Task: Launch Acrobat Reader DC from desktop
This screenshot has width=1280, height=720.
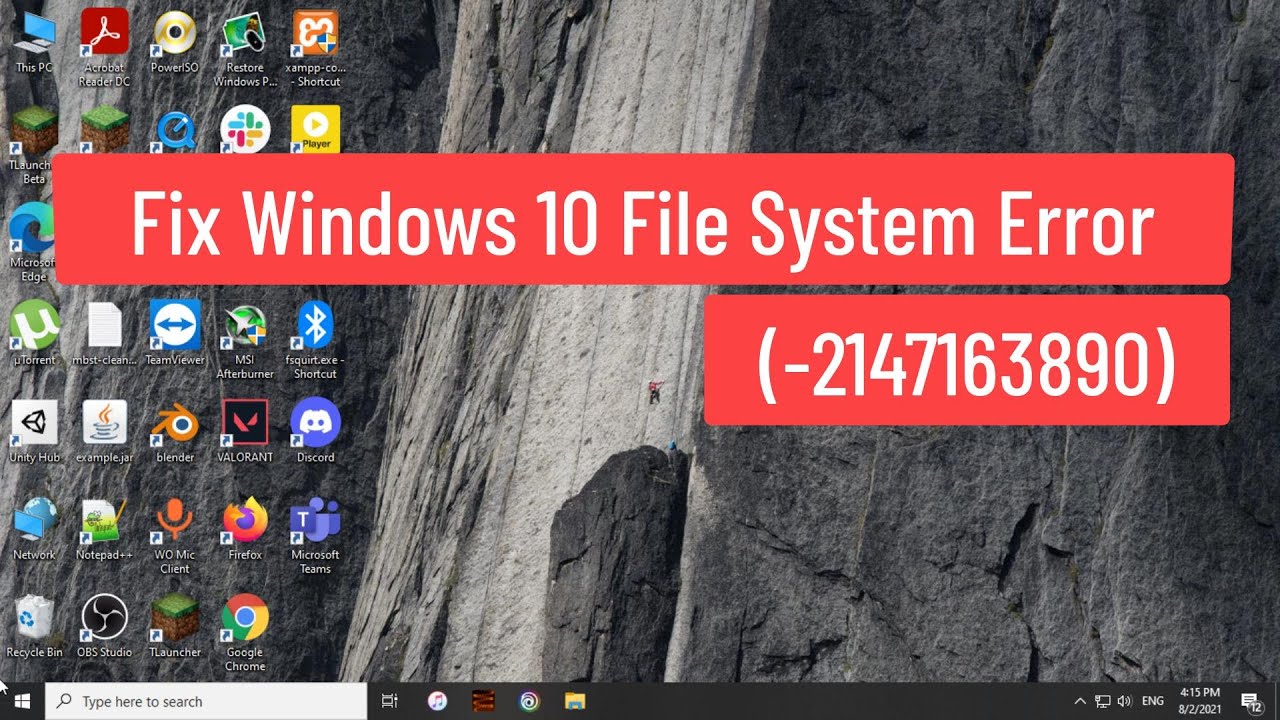Action: pos(105,47)
